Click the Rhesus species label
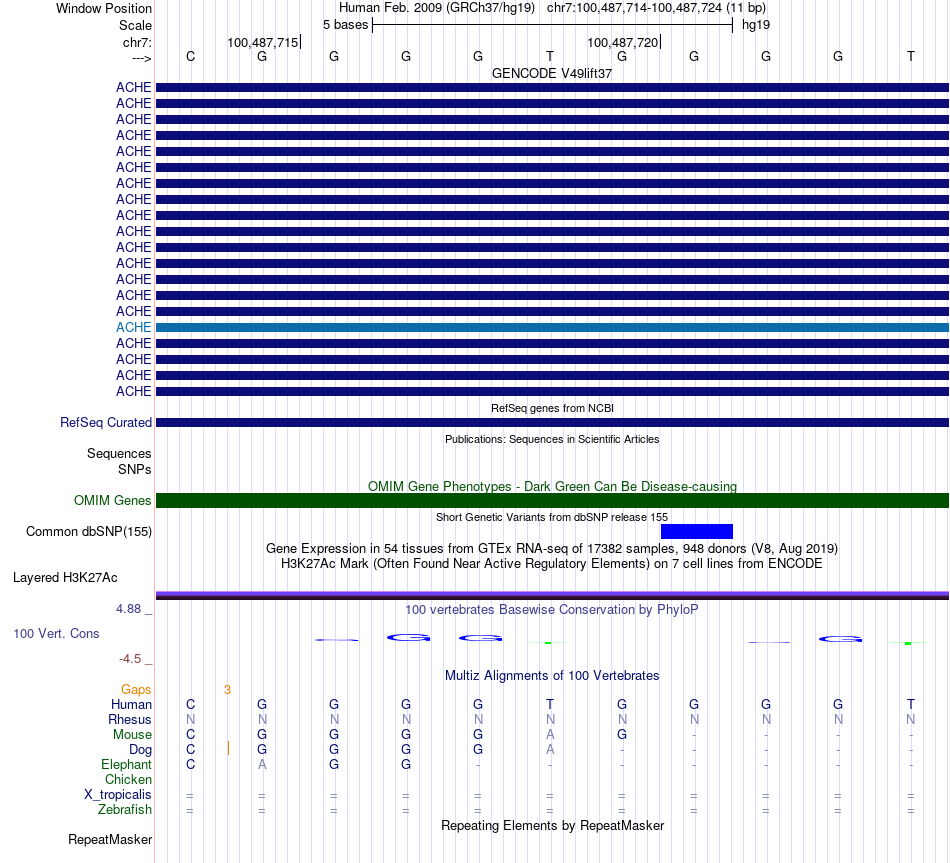The height and width of the screenshot is (863, 950). coord(130,719)
